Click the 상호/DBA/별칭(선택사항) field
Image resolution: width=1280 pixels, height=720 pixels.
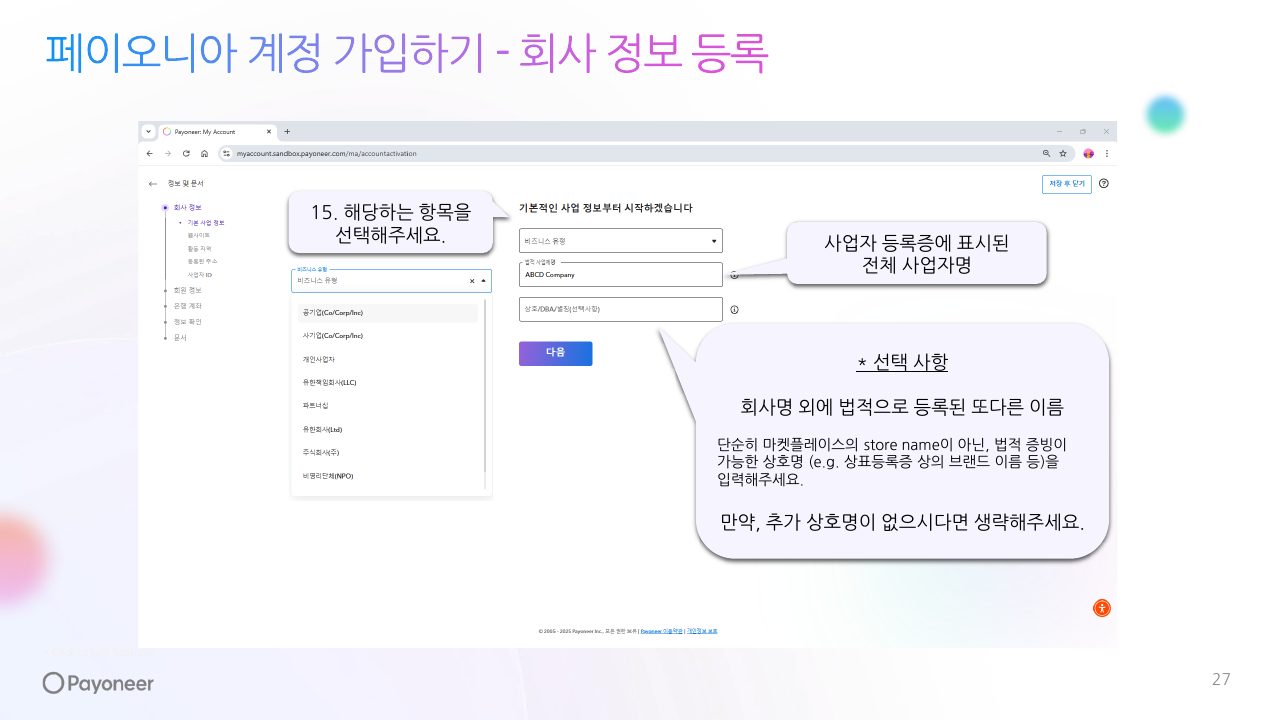click(620, 309)
